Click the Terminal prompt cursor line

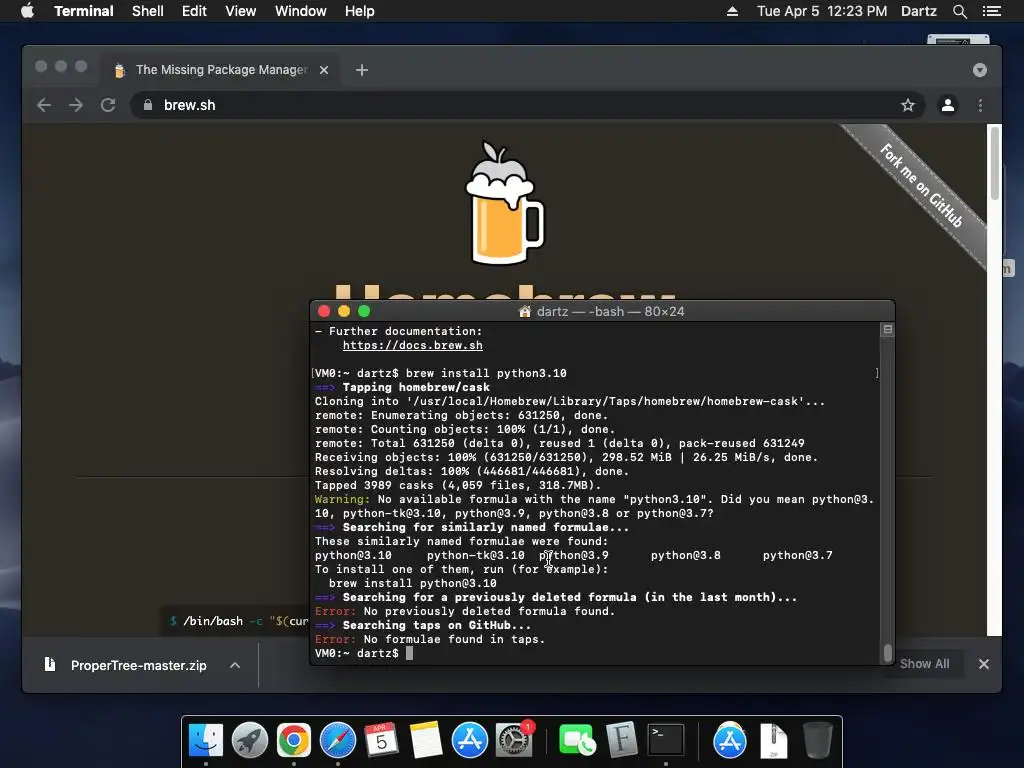(364, 653)
